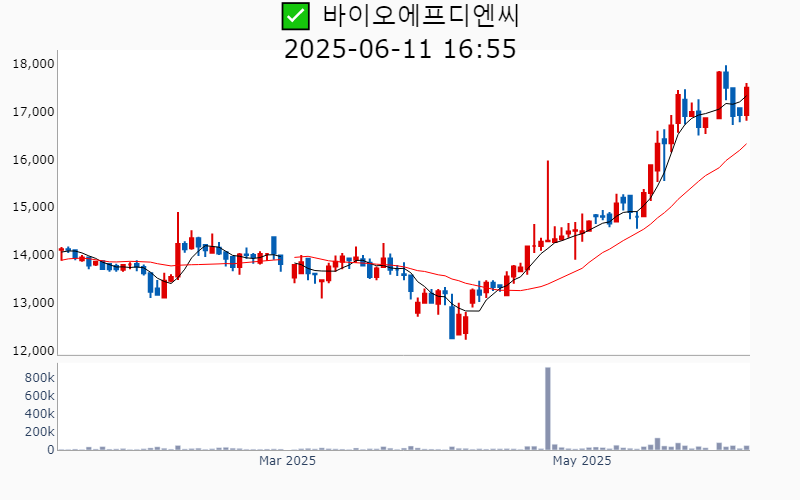Click the final red candlestick at the right edge
800x500 pixels.
click(746, 102)
